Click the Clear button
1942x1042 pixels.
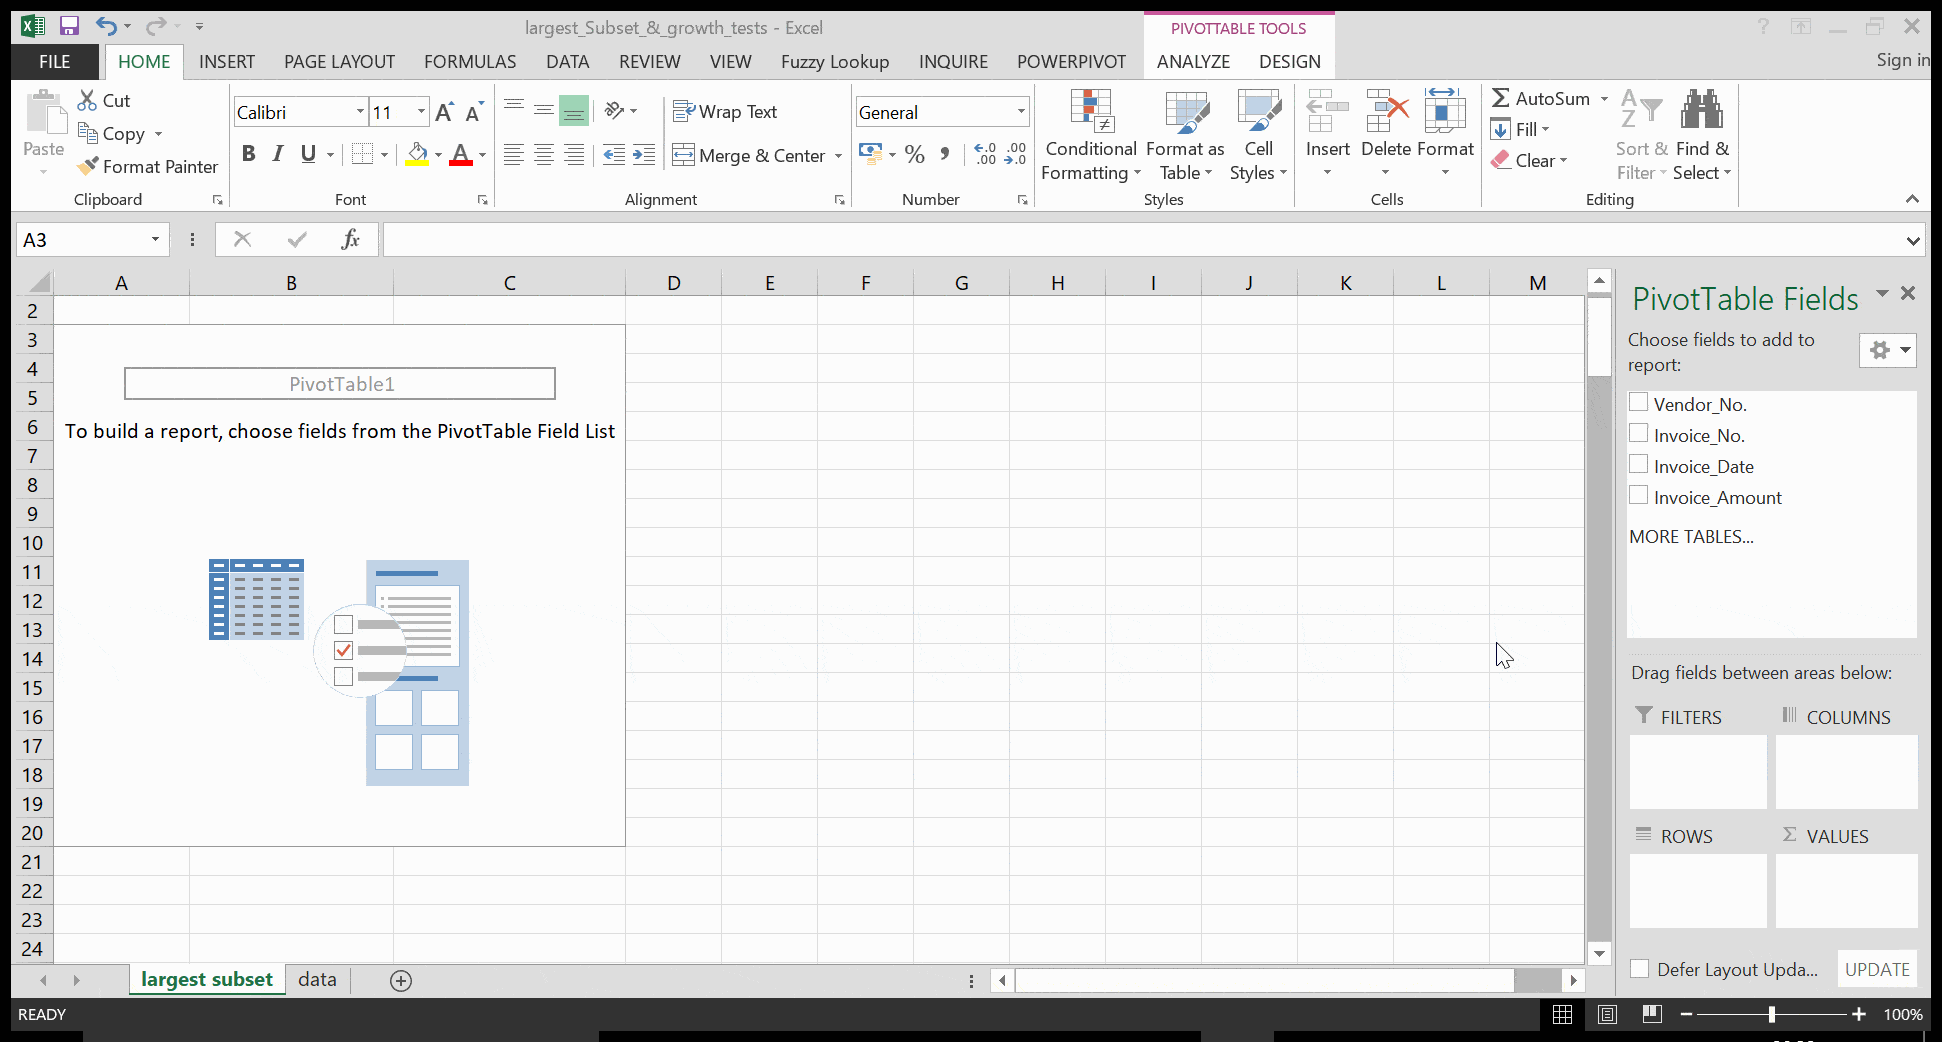pos(1529,160)
